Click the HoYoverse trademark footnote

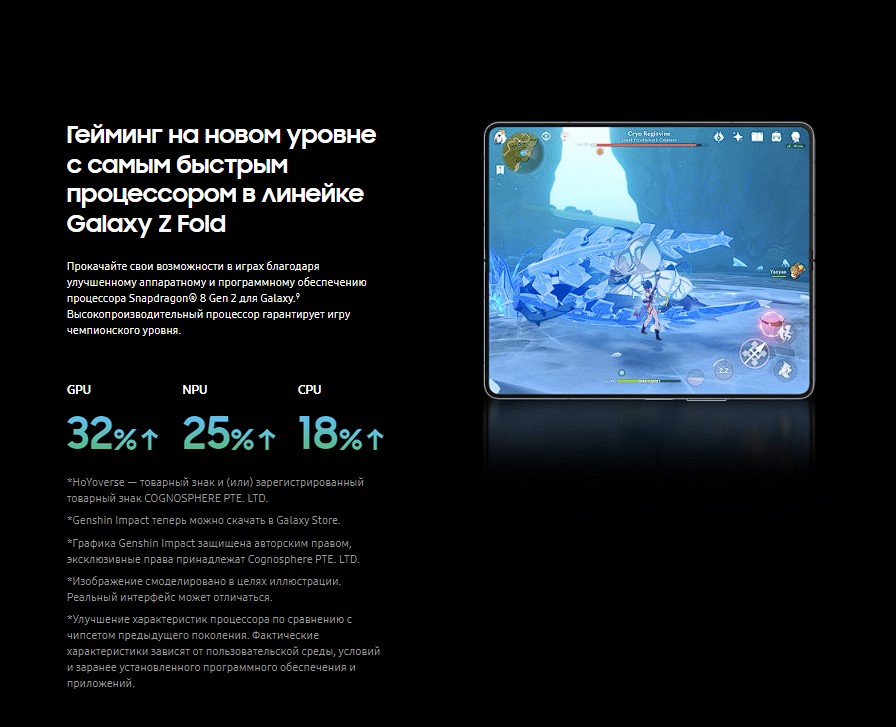click(215, 490)
